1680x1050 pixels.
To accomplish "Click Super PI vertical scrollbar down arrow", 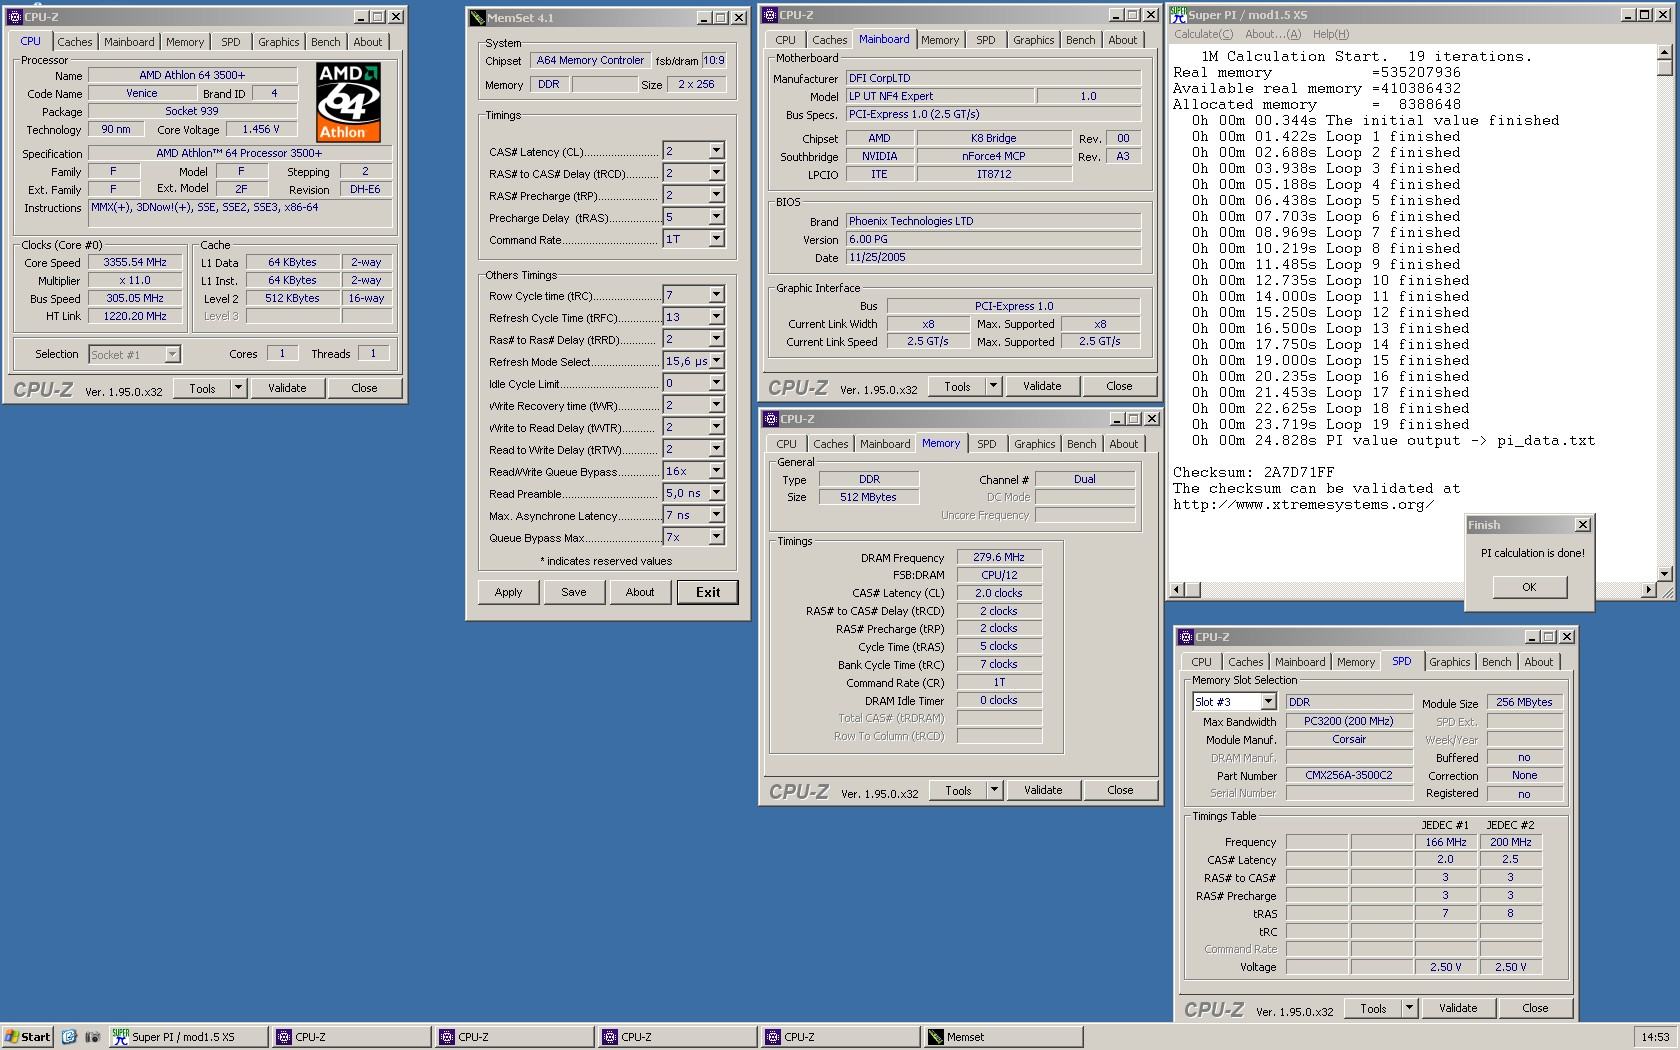I will point(1664,574).
